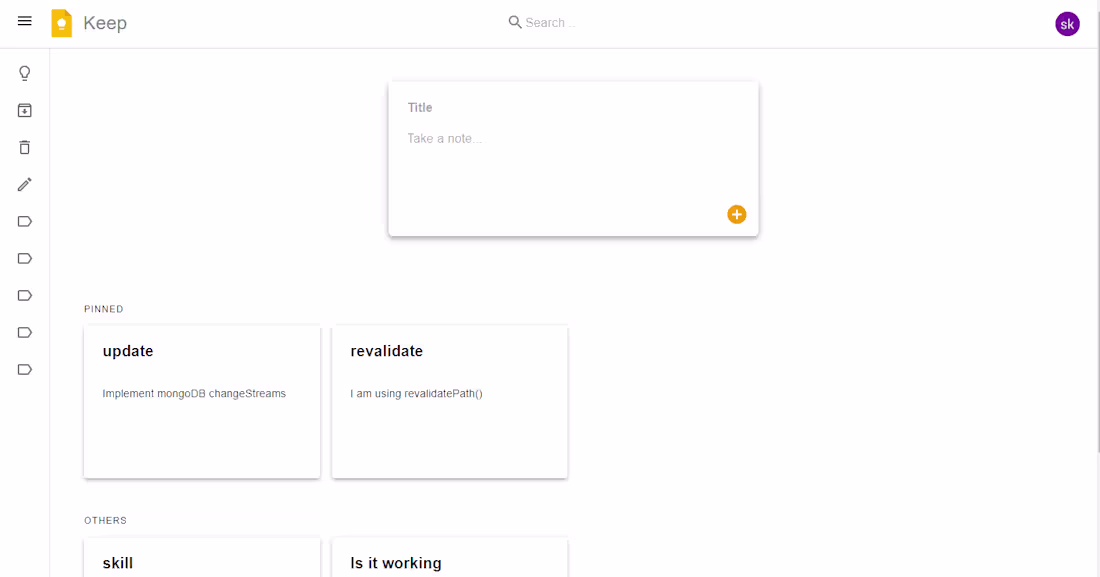Select the second label icon in sidebar
Screen dimensions: 1100x577
(24, 258)
